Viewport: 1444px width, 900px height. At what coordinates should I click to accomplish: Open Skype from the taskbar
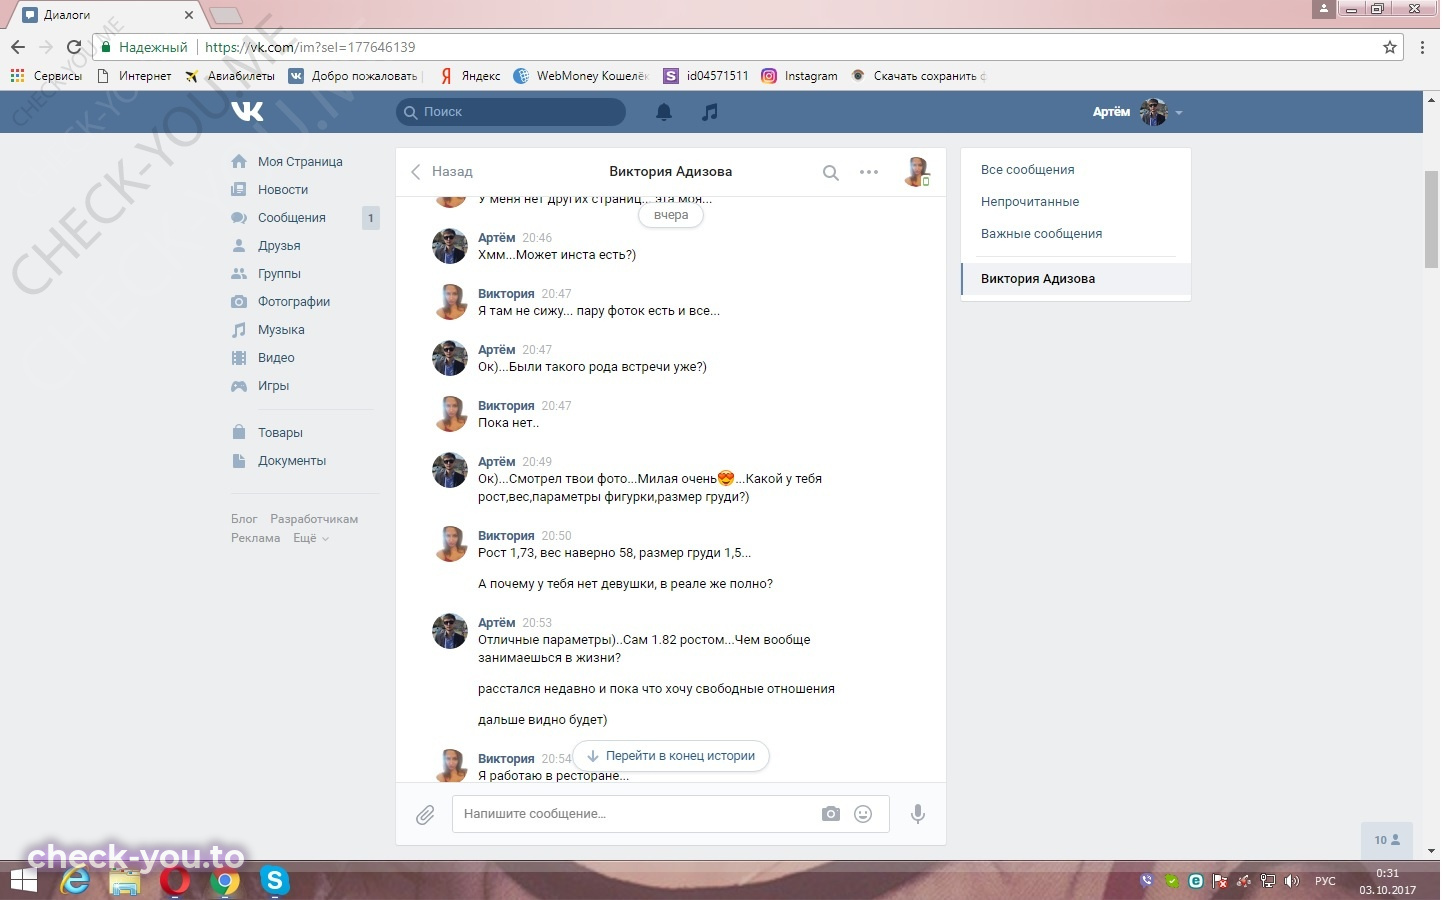(275, 881)
